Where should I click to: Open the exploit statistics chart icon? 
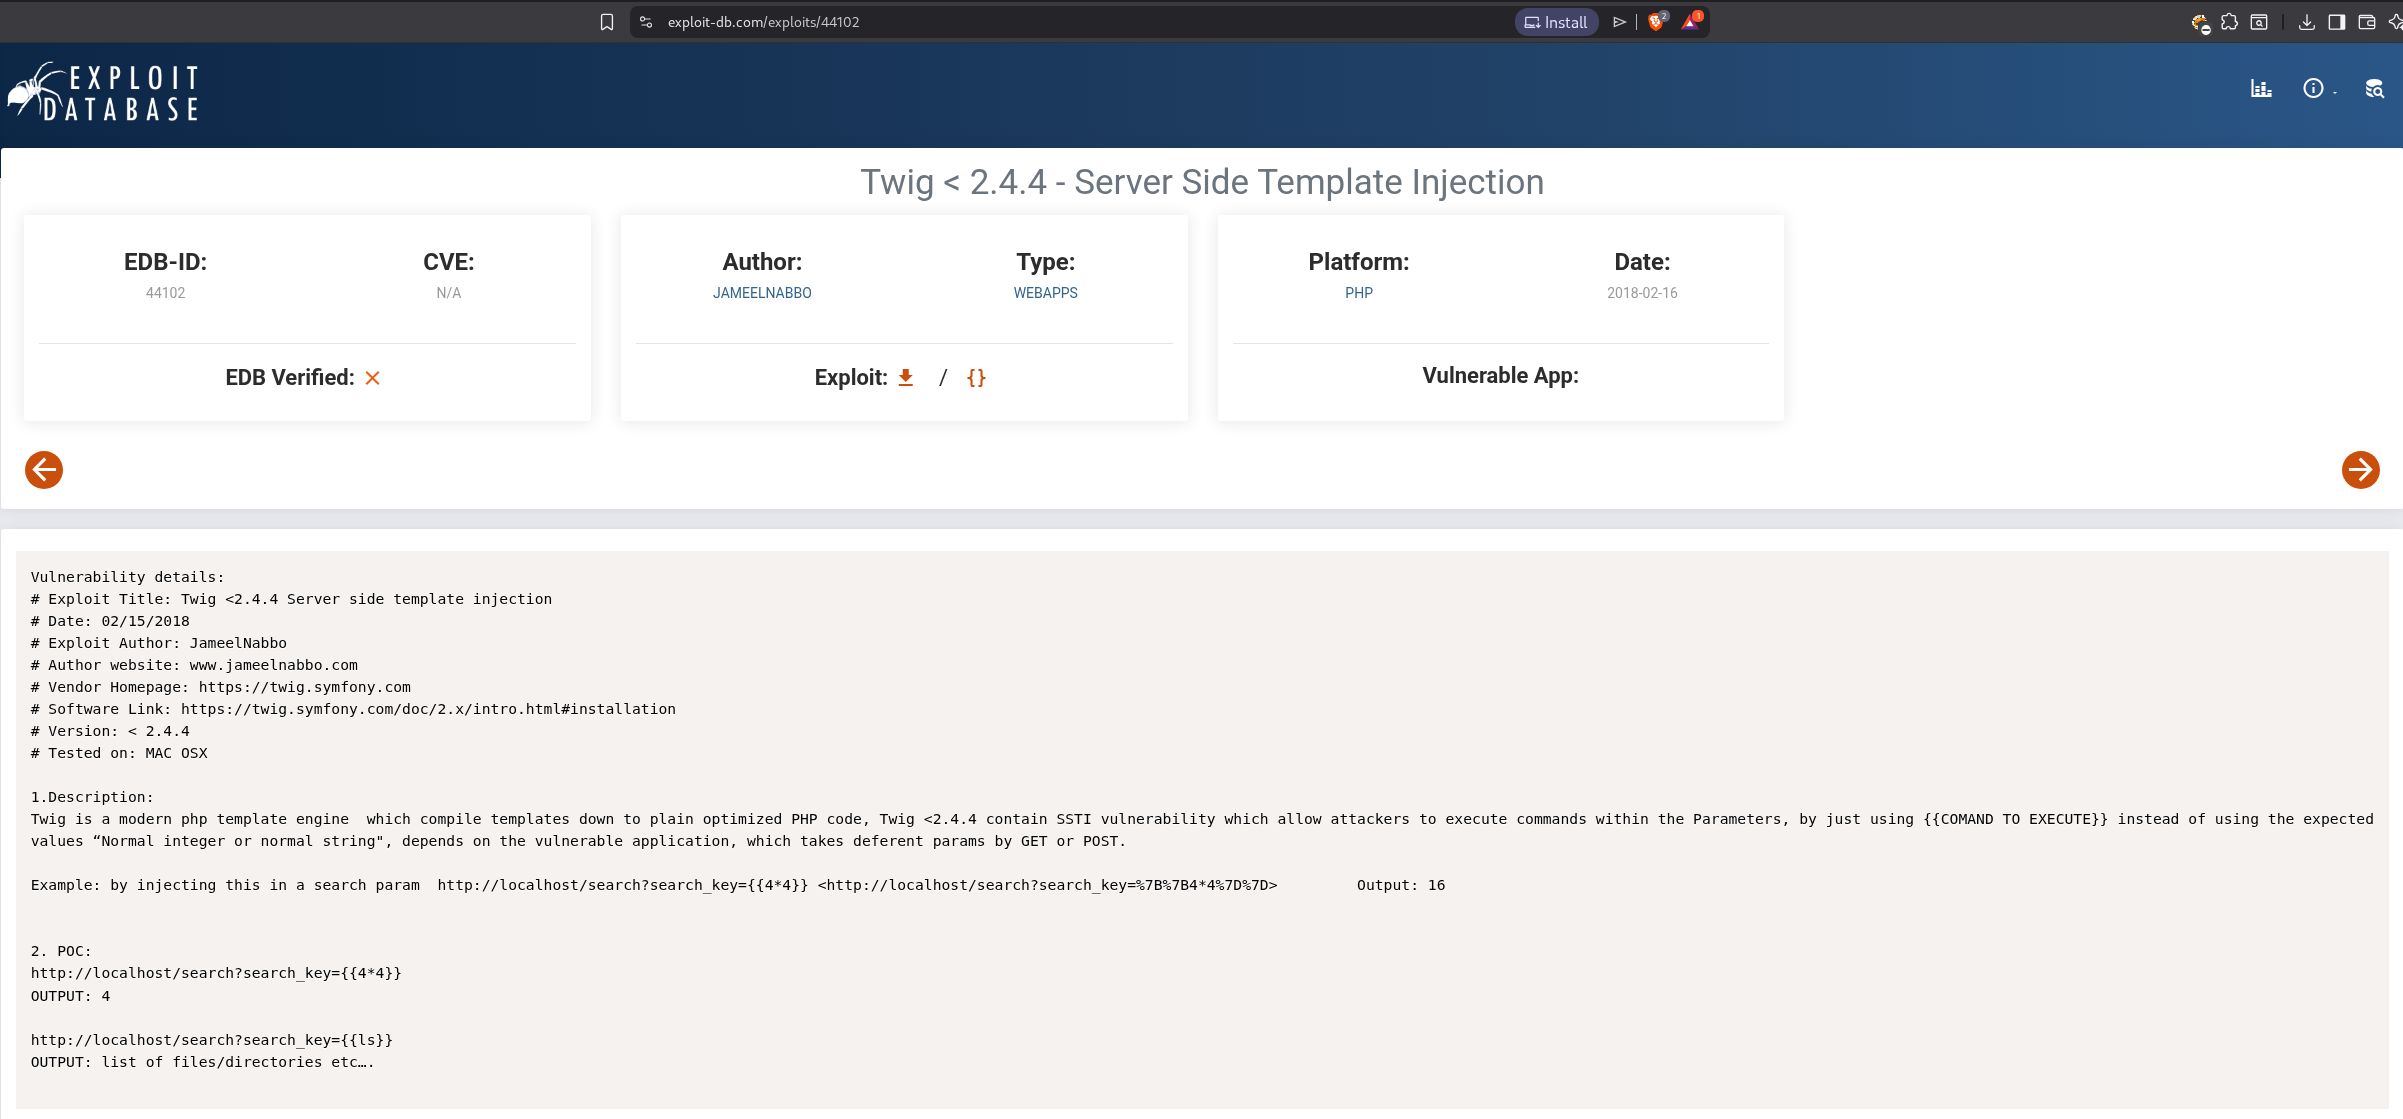[2261, 89]
